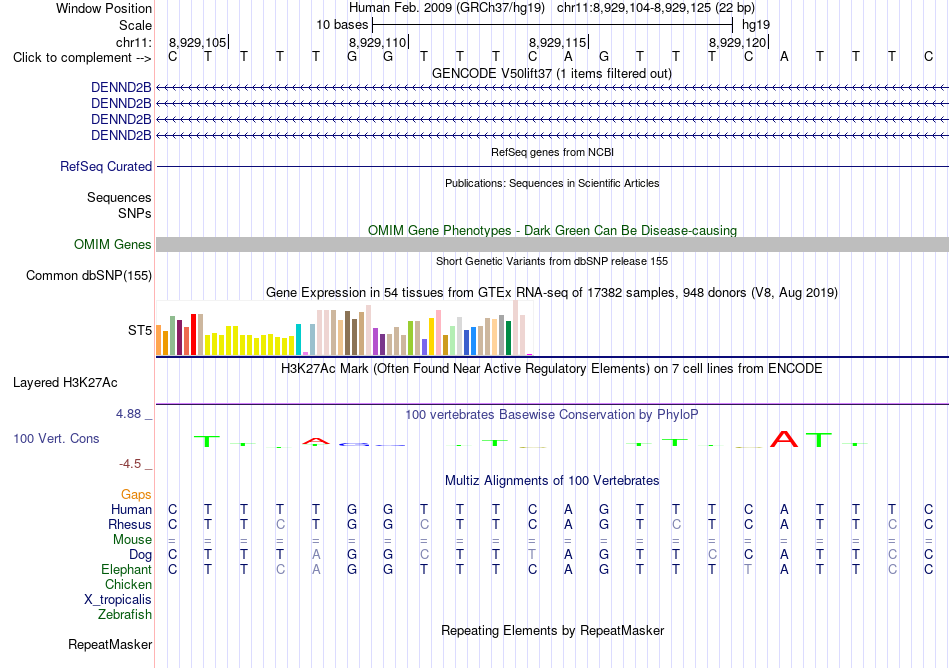The image size is (950, 668).
Task: Click the Sequences track label
Action: point(119,197)
